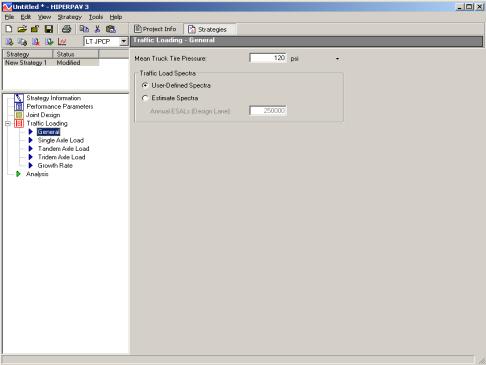486x365 pixels.
Task: Switch to the Strategies tab
Action: pos(209,29)
